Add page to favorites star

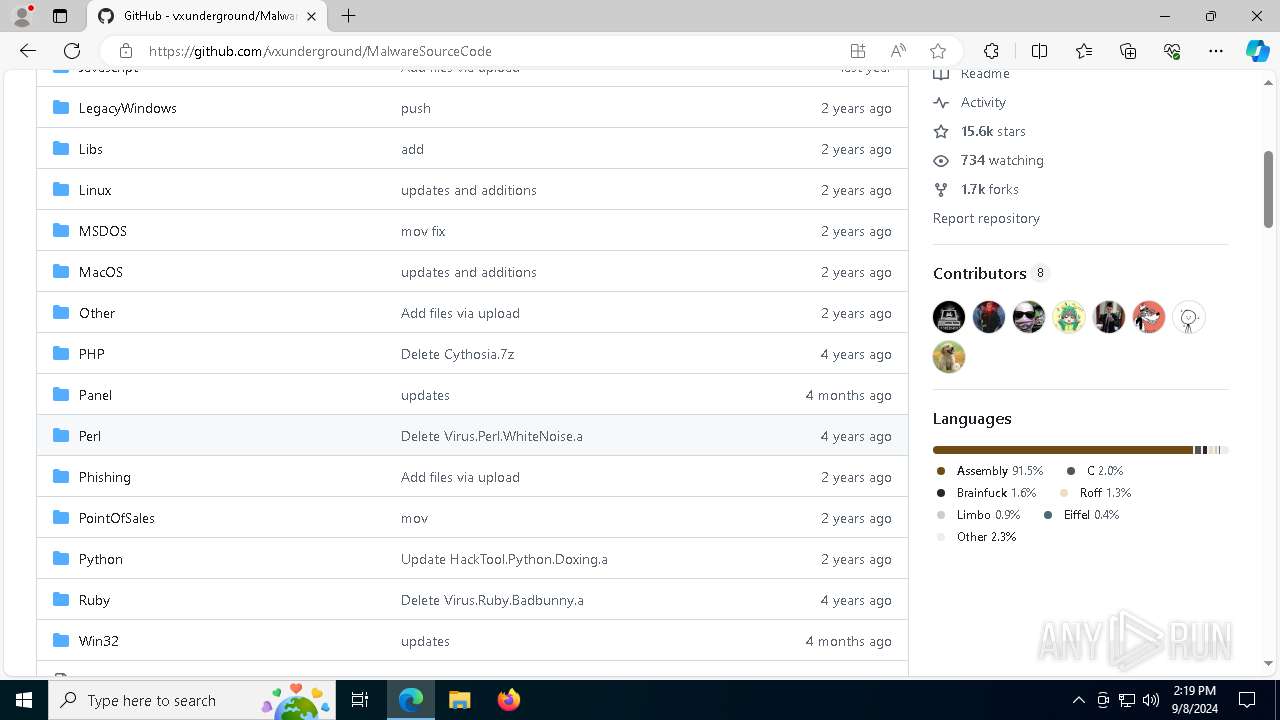pyautogui.click(x=938, y=51)
